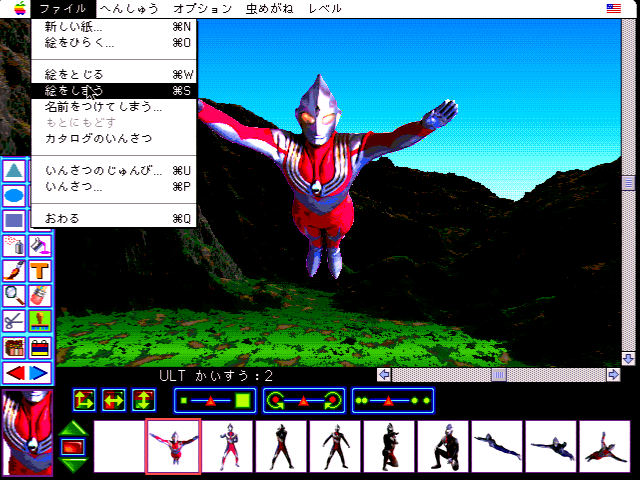Viewport: 640px width, 480px height.
Task: Select the dark Ultraman arms-out stamp
Action: (335, 447)
